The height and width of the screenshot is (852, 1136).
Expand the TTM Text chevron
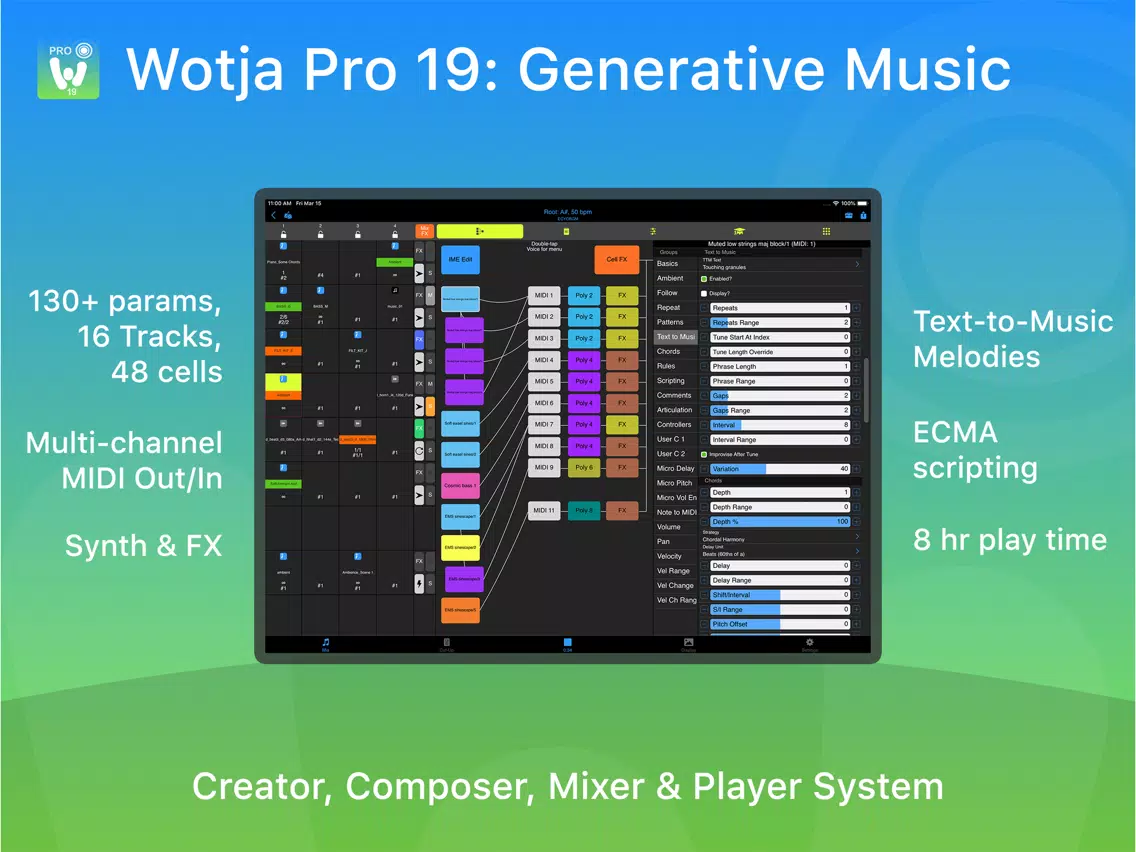(x=857, y=264)
